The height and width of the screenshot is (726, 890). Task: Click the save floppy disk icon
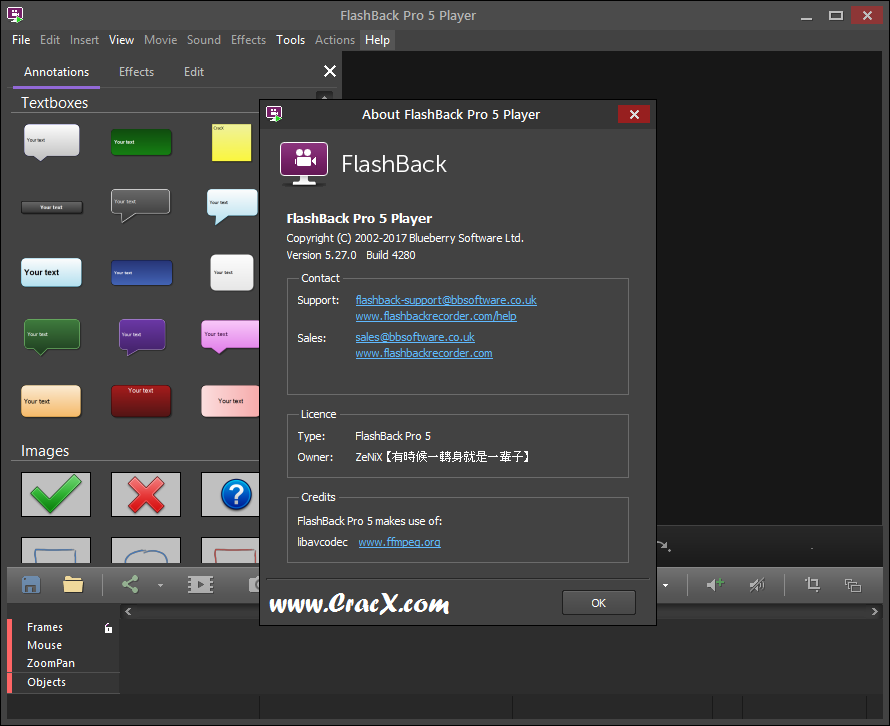(31, 585)
